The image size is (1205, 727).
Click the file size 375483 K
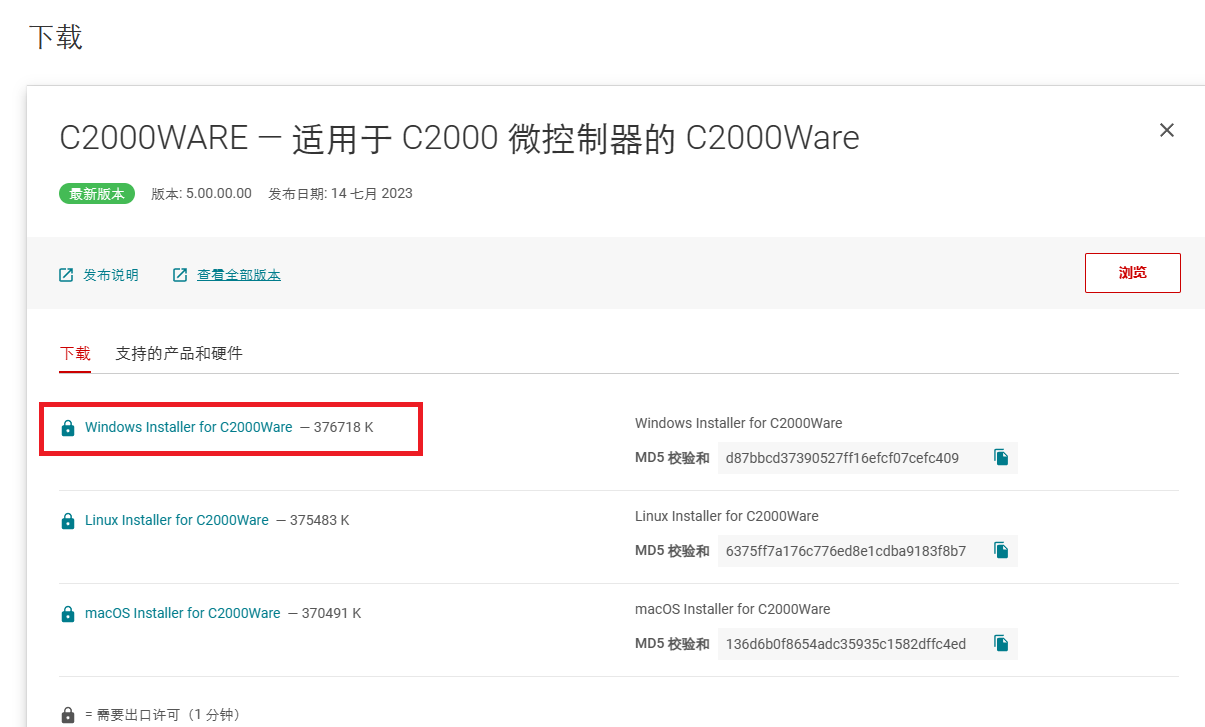coord(319,520)
